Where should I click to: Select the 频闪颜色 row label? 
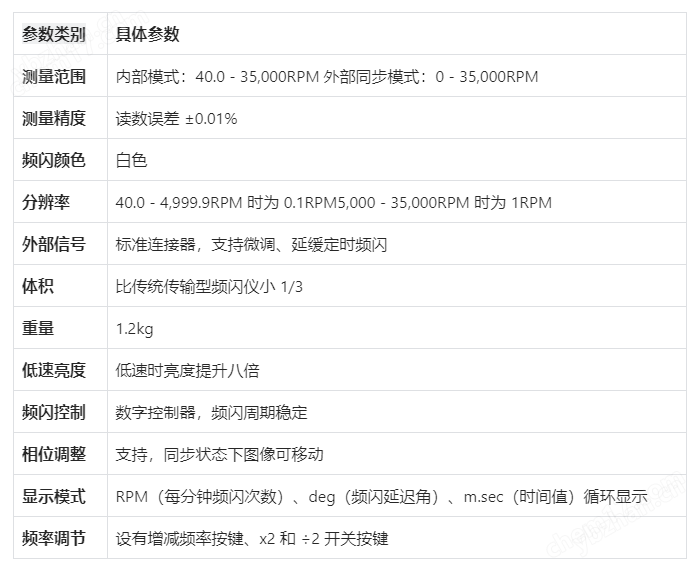coord(53,160)
